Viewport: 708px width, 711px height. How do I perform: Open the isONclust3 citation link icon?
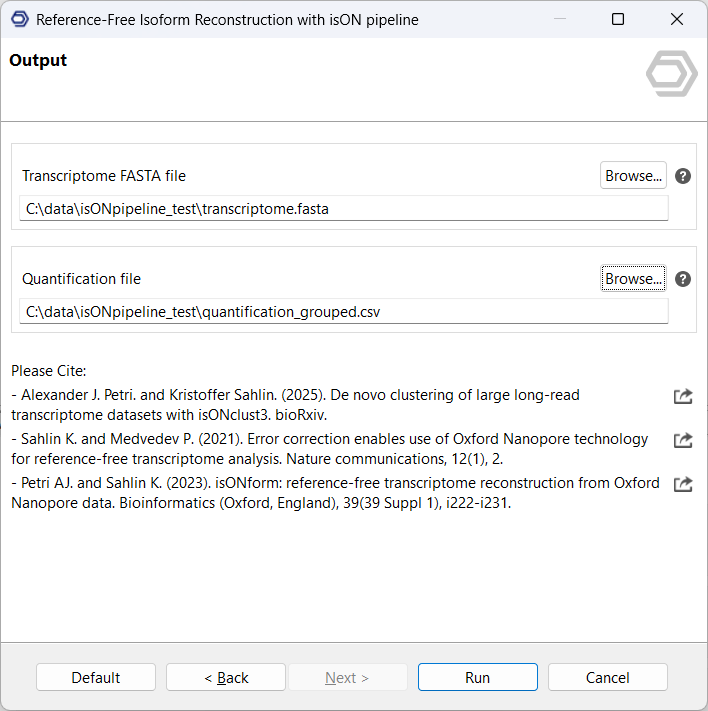click(683, 397)
